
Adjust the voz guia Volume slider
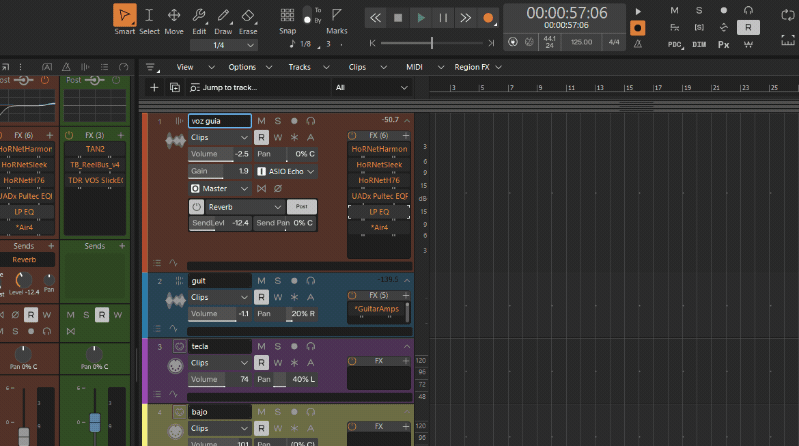point(220,154)
